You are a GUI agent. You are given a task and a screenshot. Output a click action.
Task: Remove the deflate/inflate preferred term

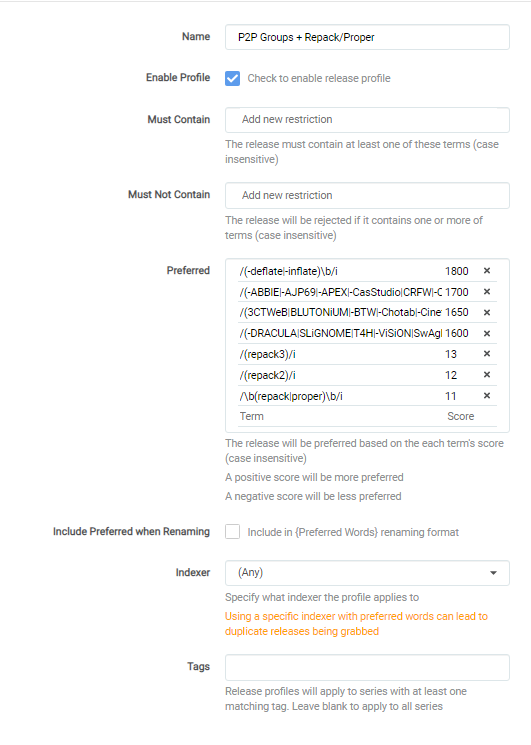[487, 270]
